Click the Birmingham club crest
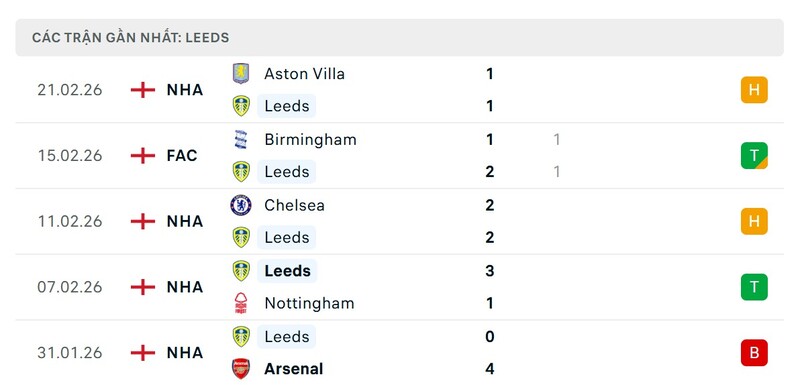Viewport: 800px width, 385px height. click(241, 139)
